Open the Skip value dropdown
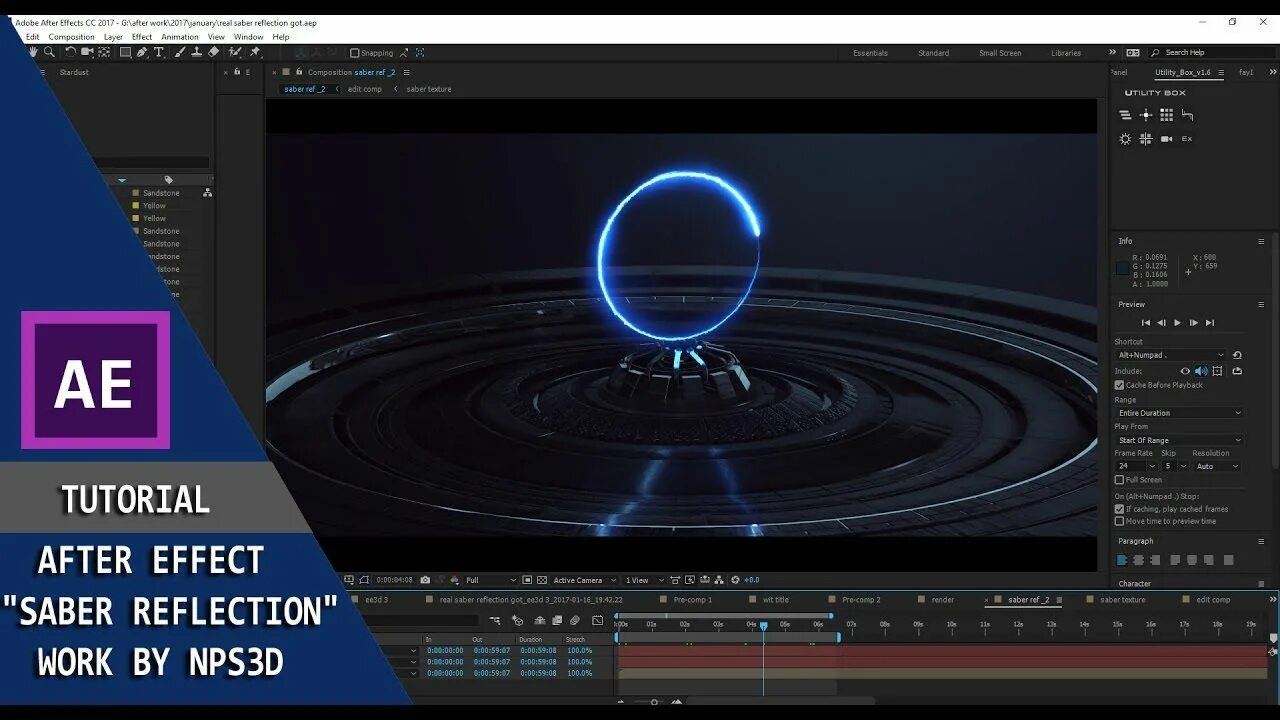The image size is (1280, 720). coord(1175,466)
